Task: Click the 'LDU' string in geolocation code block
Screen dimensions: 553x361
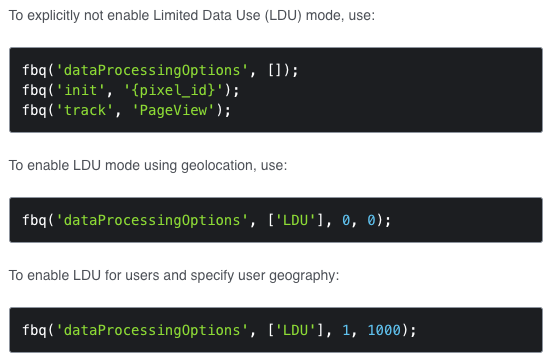Action: (x=295, y=220)
